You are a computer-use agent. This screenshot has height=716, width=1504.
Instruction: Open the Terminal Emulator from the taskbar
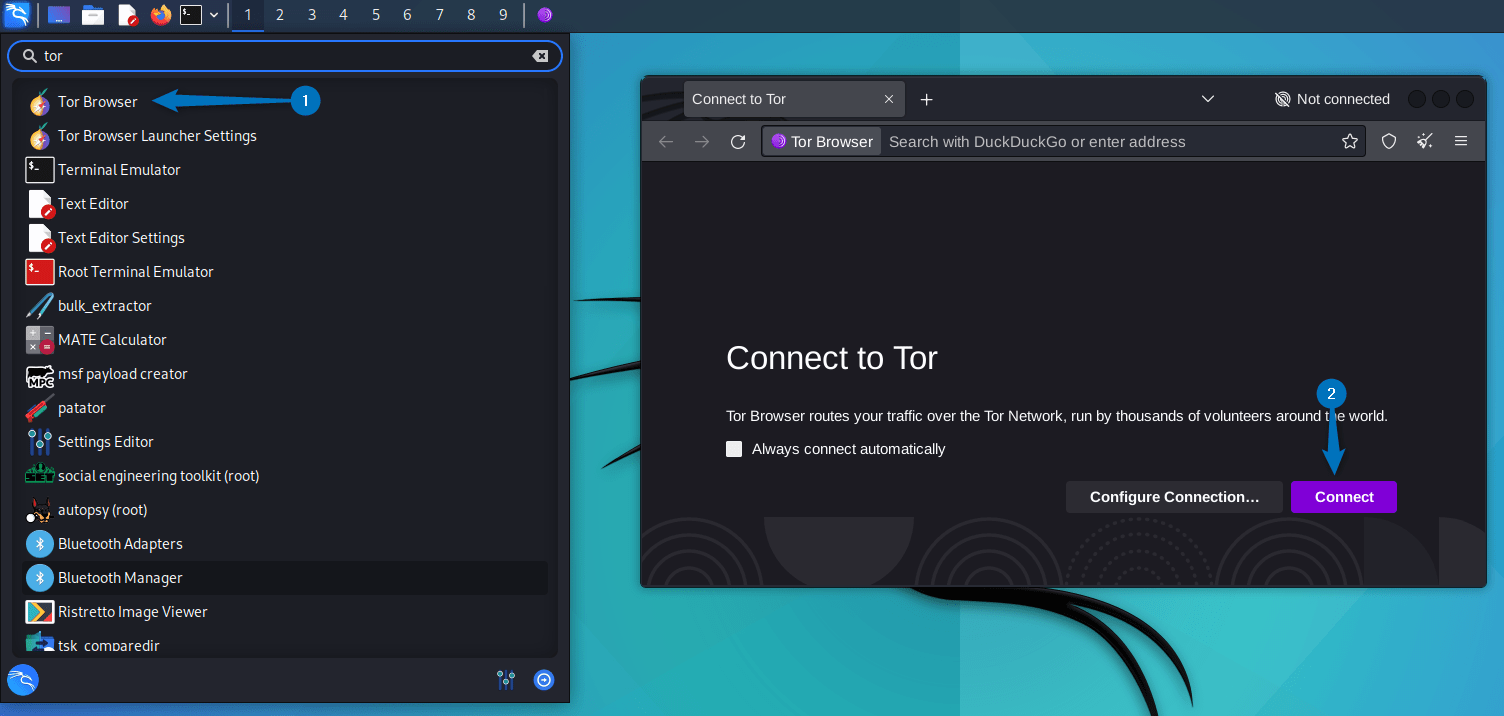(191, 15)
